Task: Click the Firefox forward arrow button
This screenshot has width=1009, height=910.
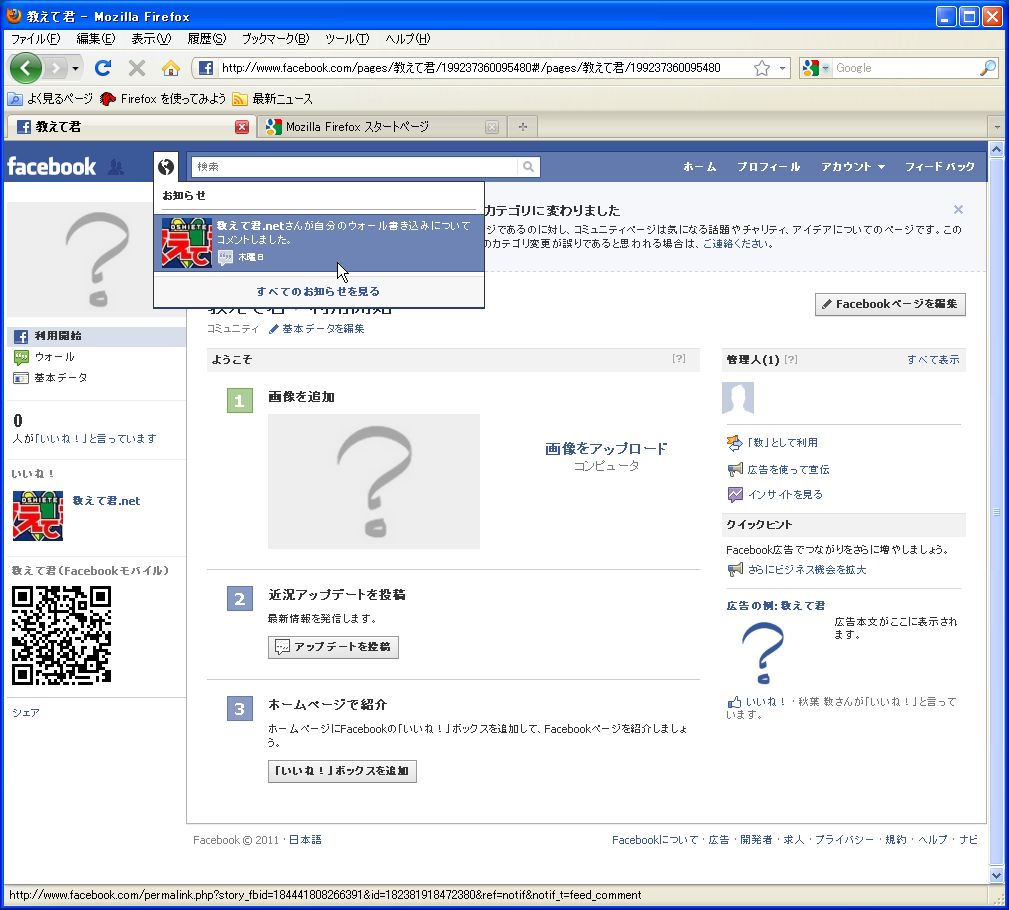Action: tap(57, 68)
